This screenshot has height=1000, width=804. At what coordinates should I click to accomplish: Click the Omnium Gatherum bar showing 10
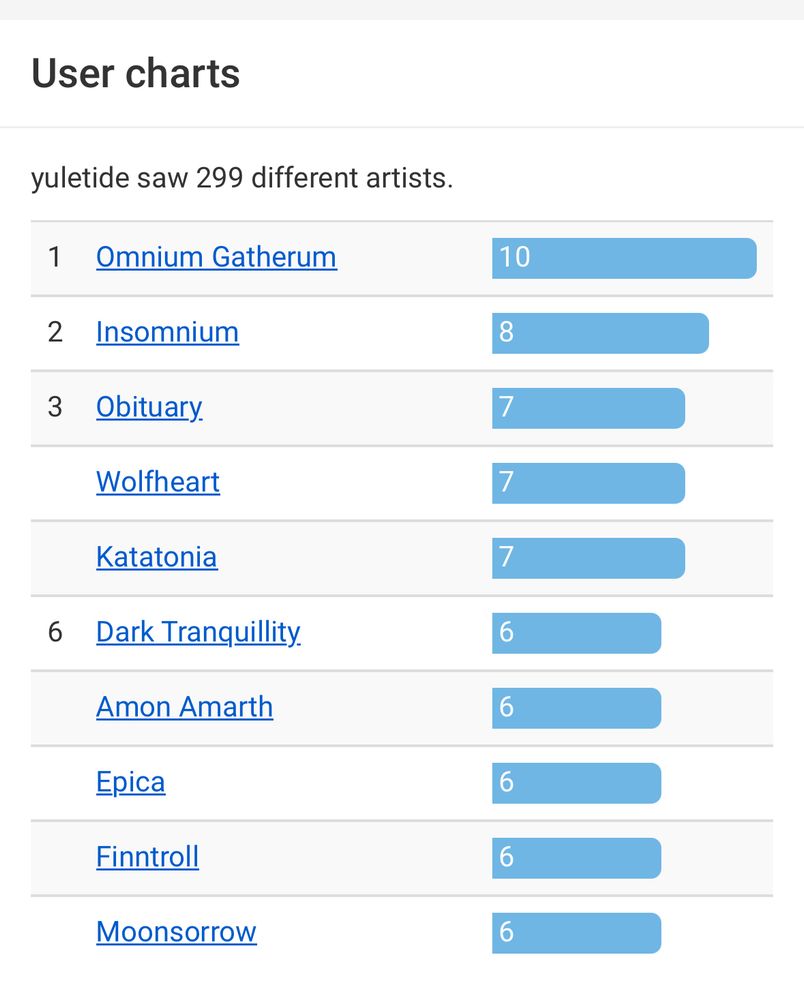[x=624, y=258]
